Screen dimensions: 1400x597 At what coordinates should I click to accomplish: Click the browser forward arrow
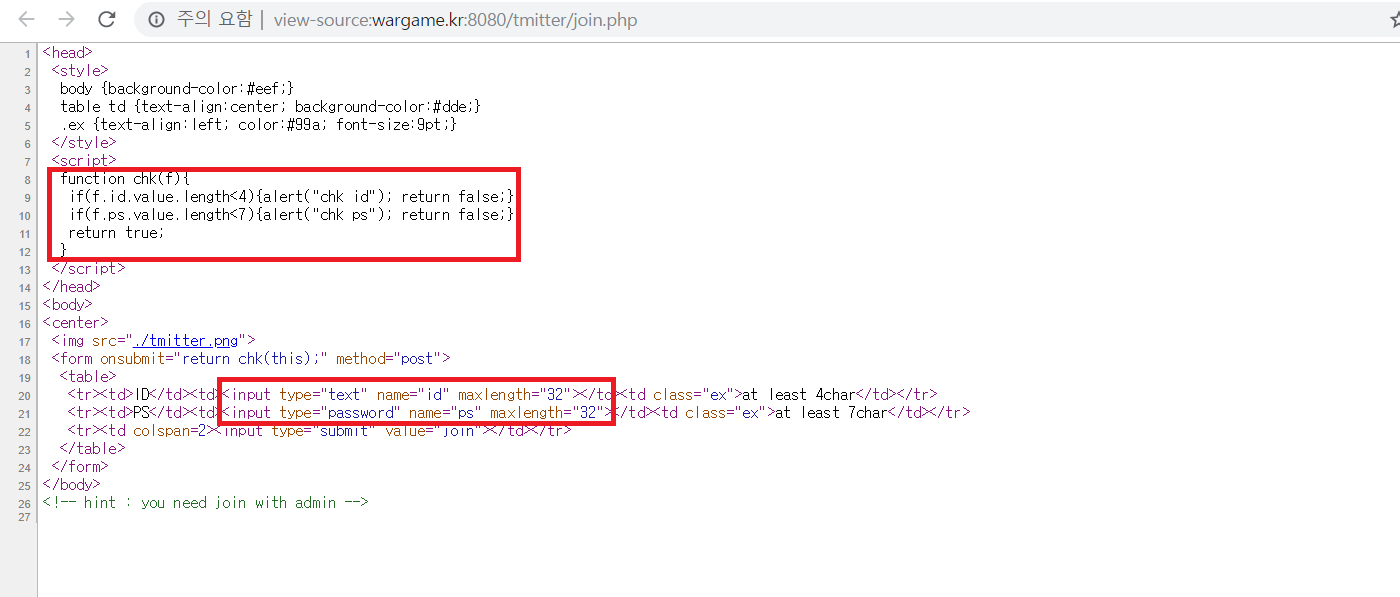(67, 20)
